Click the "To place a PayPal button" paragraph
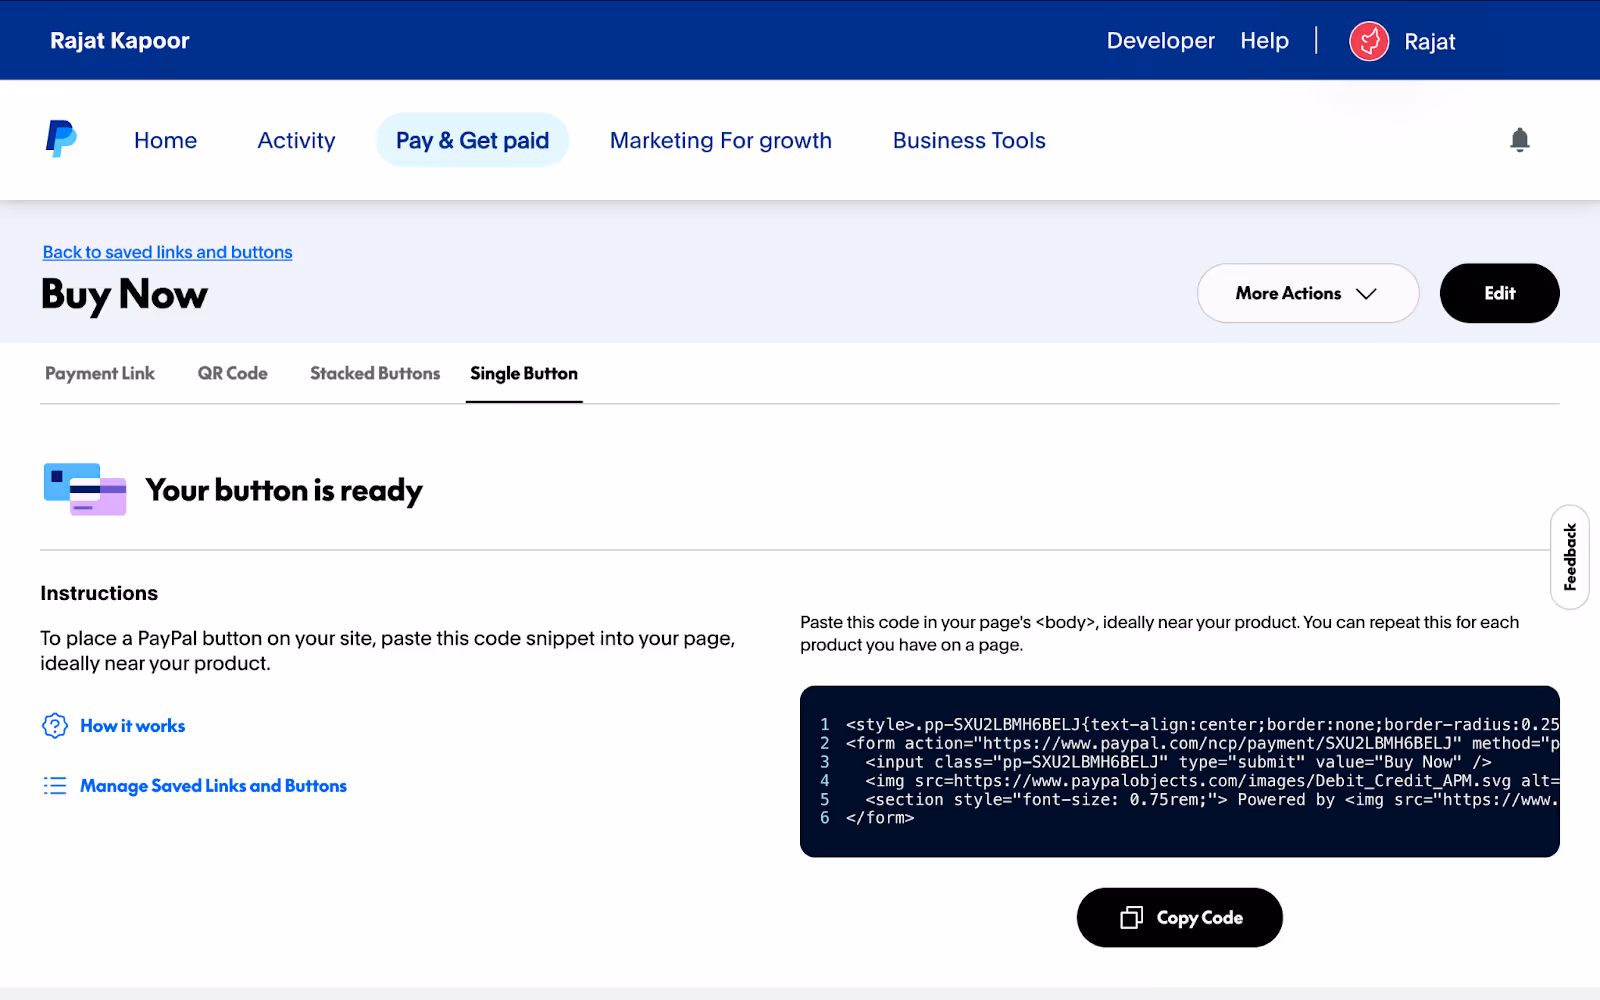Image resolution: width=1600 pixels, height=1000 pixels. click(x=388, y=651)
